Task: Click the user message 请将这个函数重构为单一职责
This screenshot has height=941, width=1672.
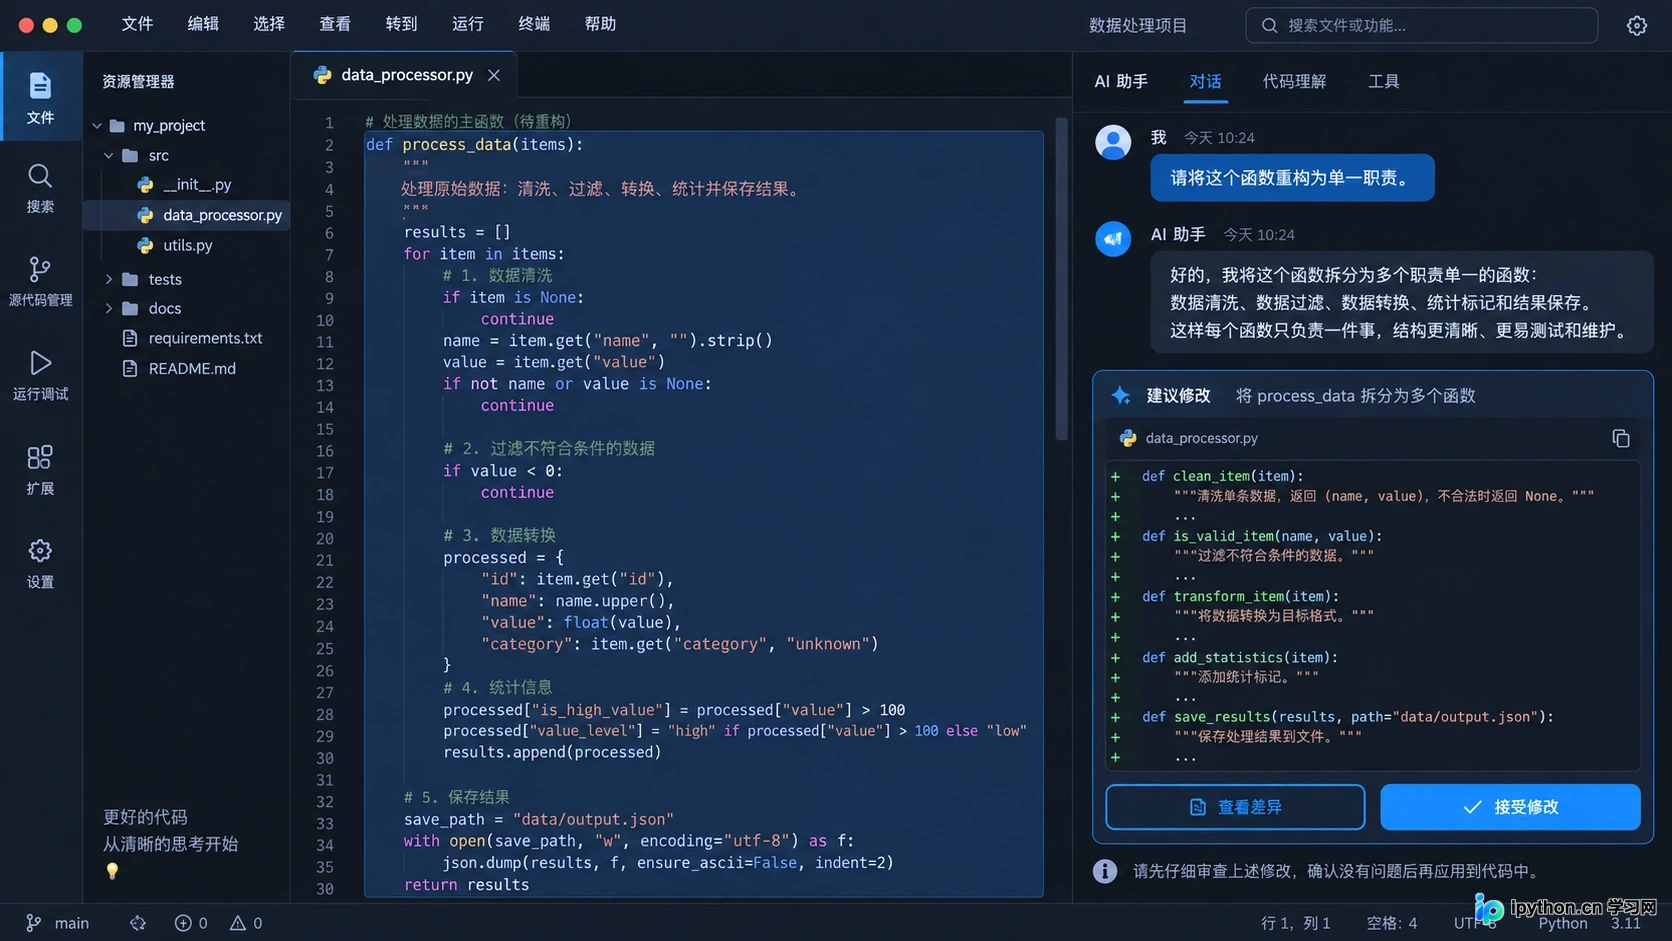Action: pos(1292,178)
